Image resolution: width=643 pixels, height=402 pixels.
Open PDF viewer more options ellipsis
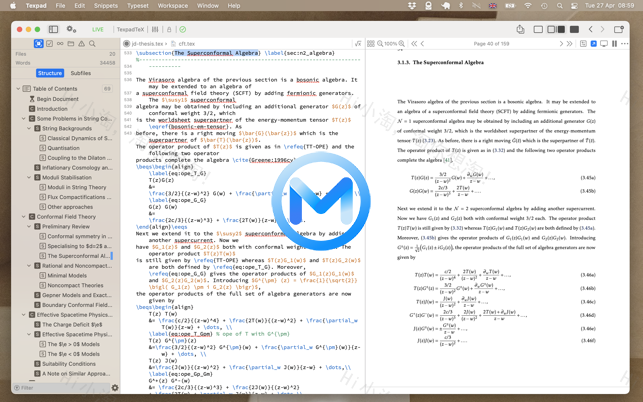point(624,43)
